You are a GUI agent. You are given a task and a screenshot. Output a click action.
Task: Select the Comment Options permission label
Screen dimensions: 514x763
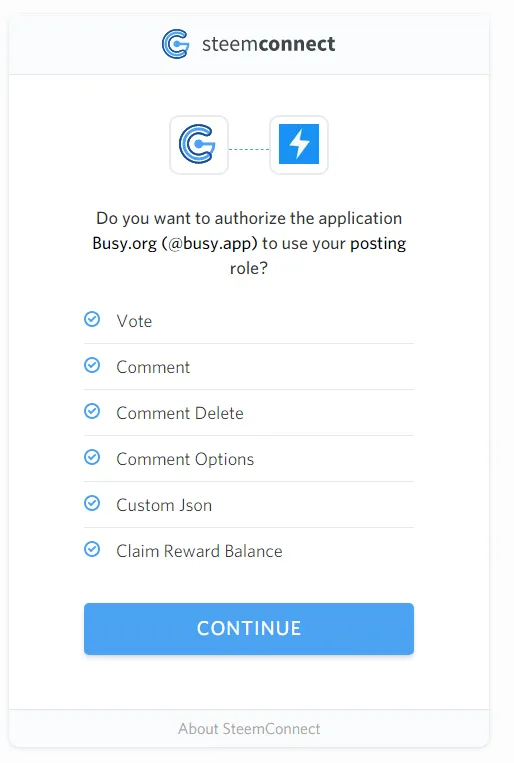coord(185,459)
